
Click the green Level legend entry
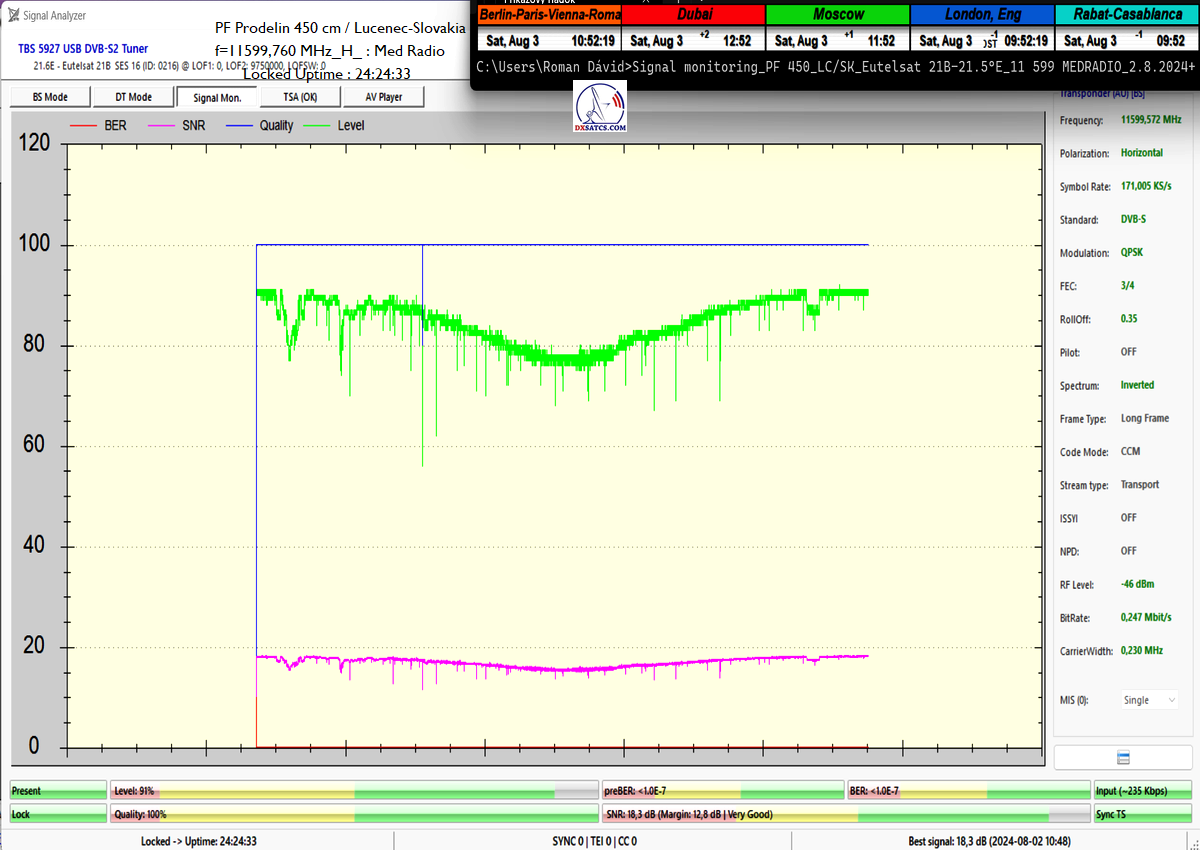335,125
